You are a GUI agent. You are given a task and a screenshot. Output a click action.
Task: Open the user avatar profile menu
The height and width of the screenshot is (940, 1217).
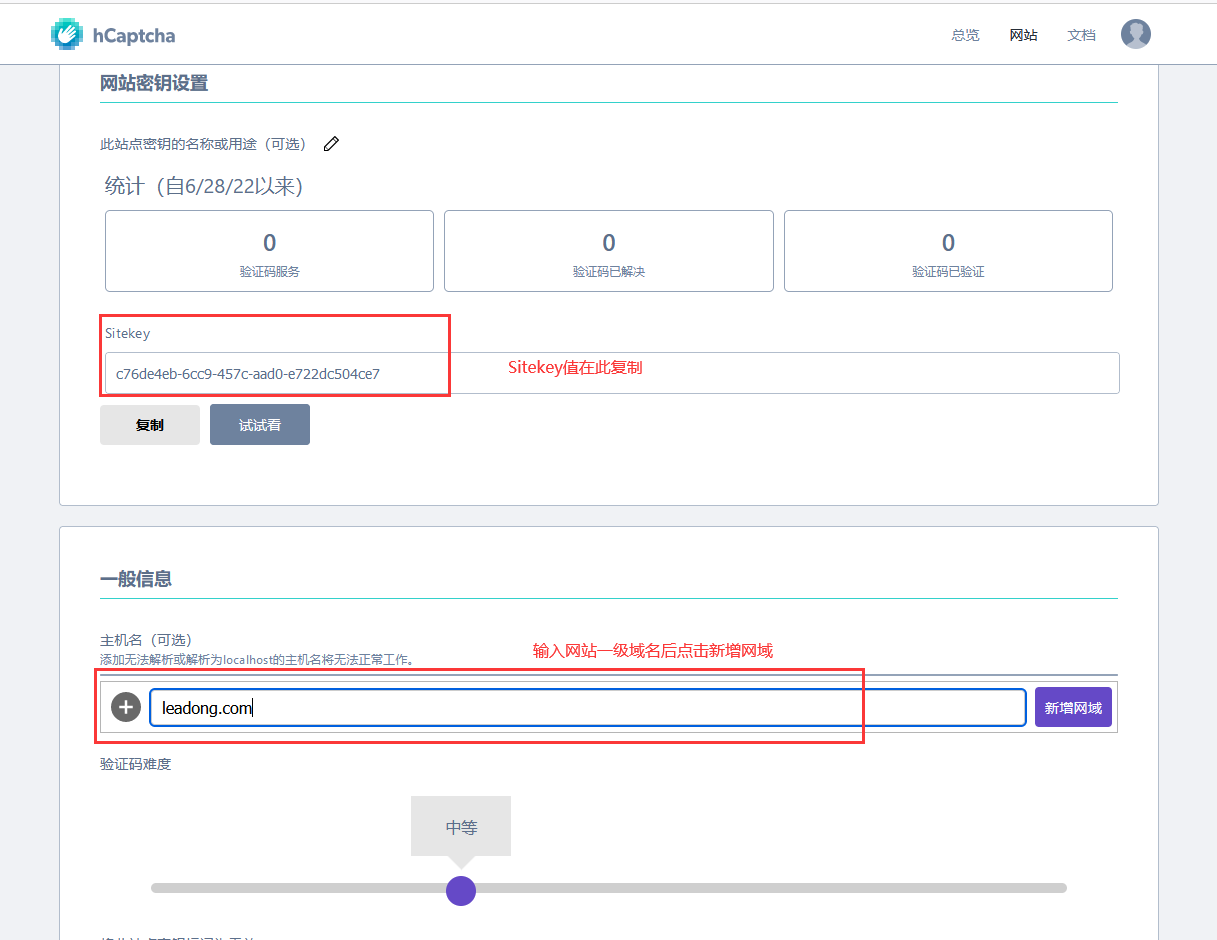tap(1135, 34)
